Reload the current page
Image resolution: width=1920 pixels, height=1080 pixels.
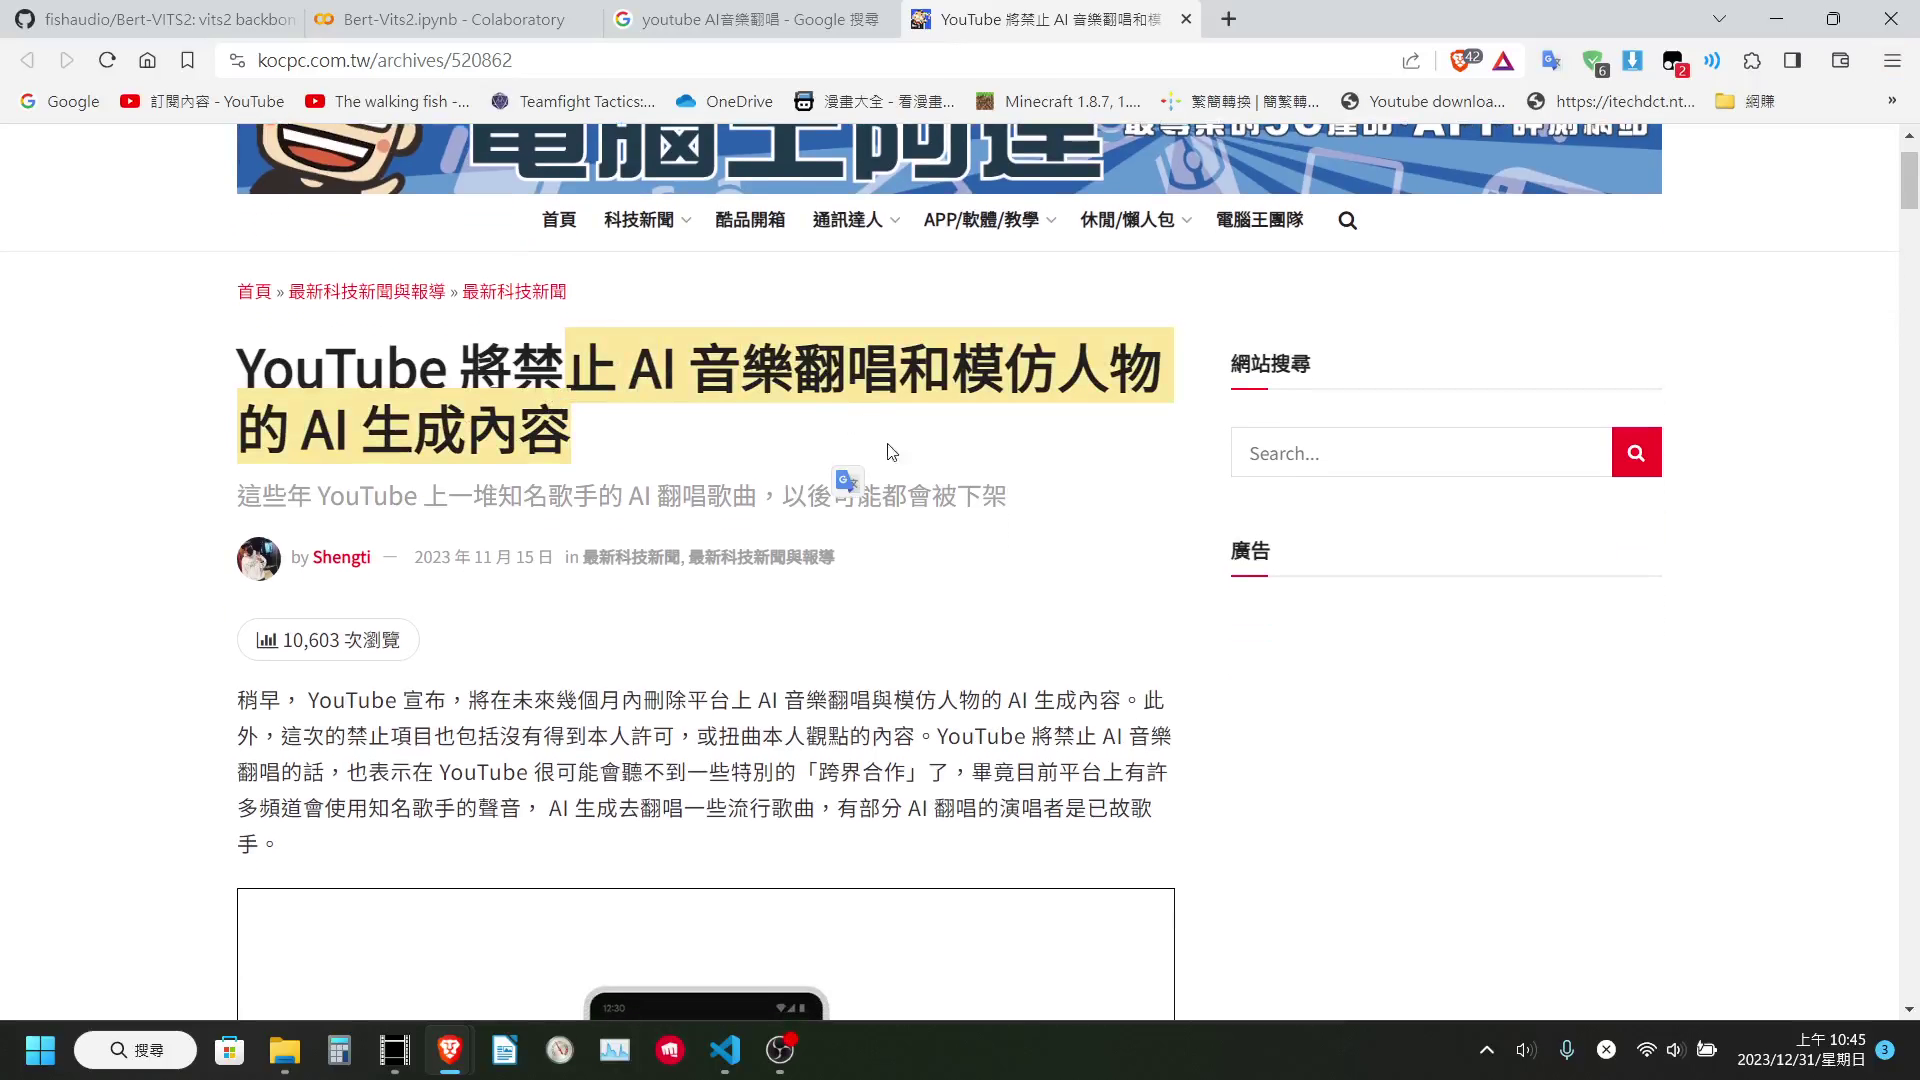pos(107,61)
